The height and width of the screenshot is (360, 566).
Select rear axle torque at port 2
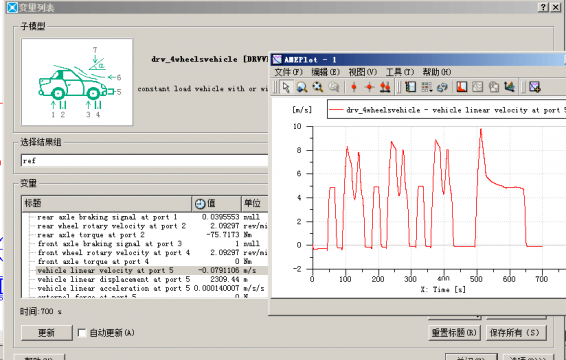(91, 235)
